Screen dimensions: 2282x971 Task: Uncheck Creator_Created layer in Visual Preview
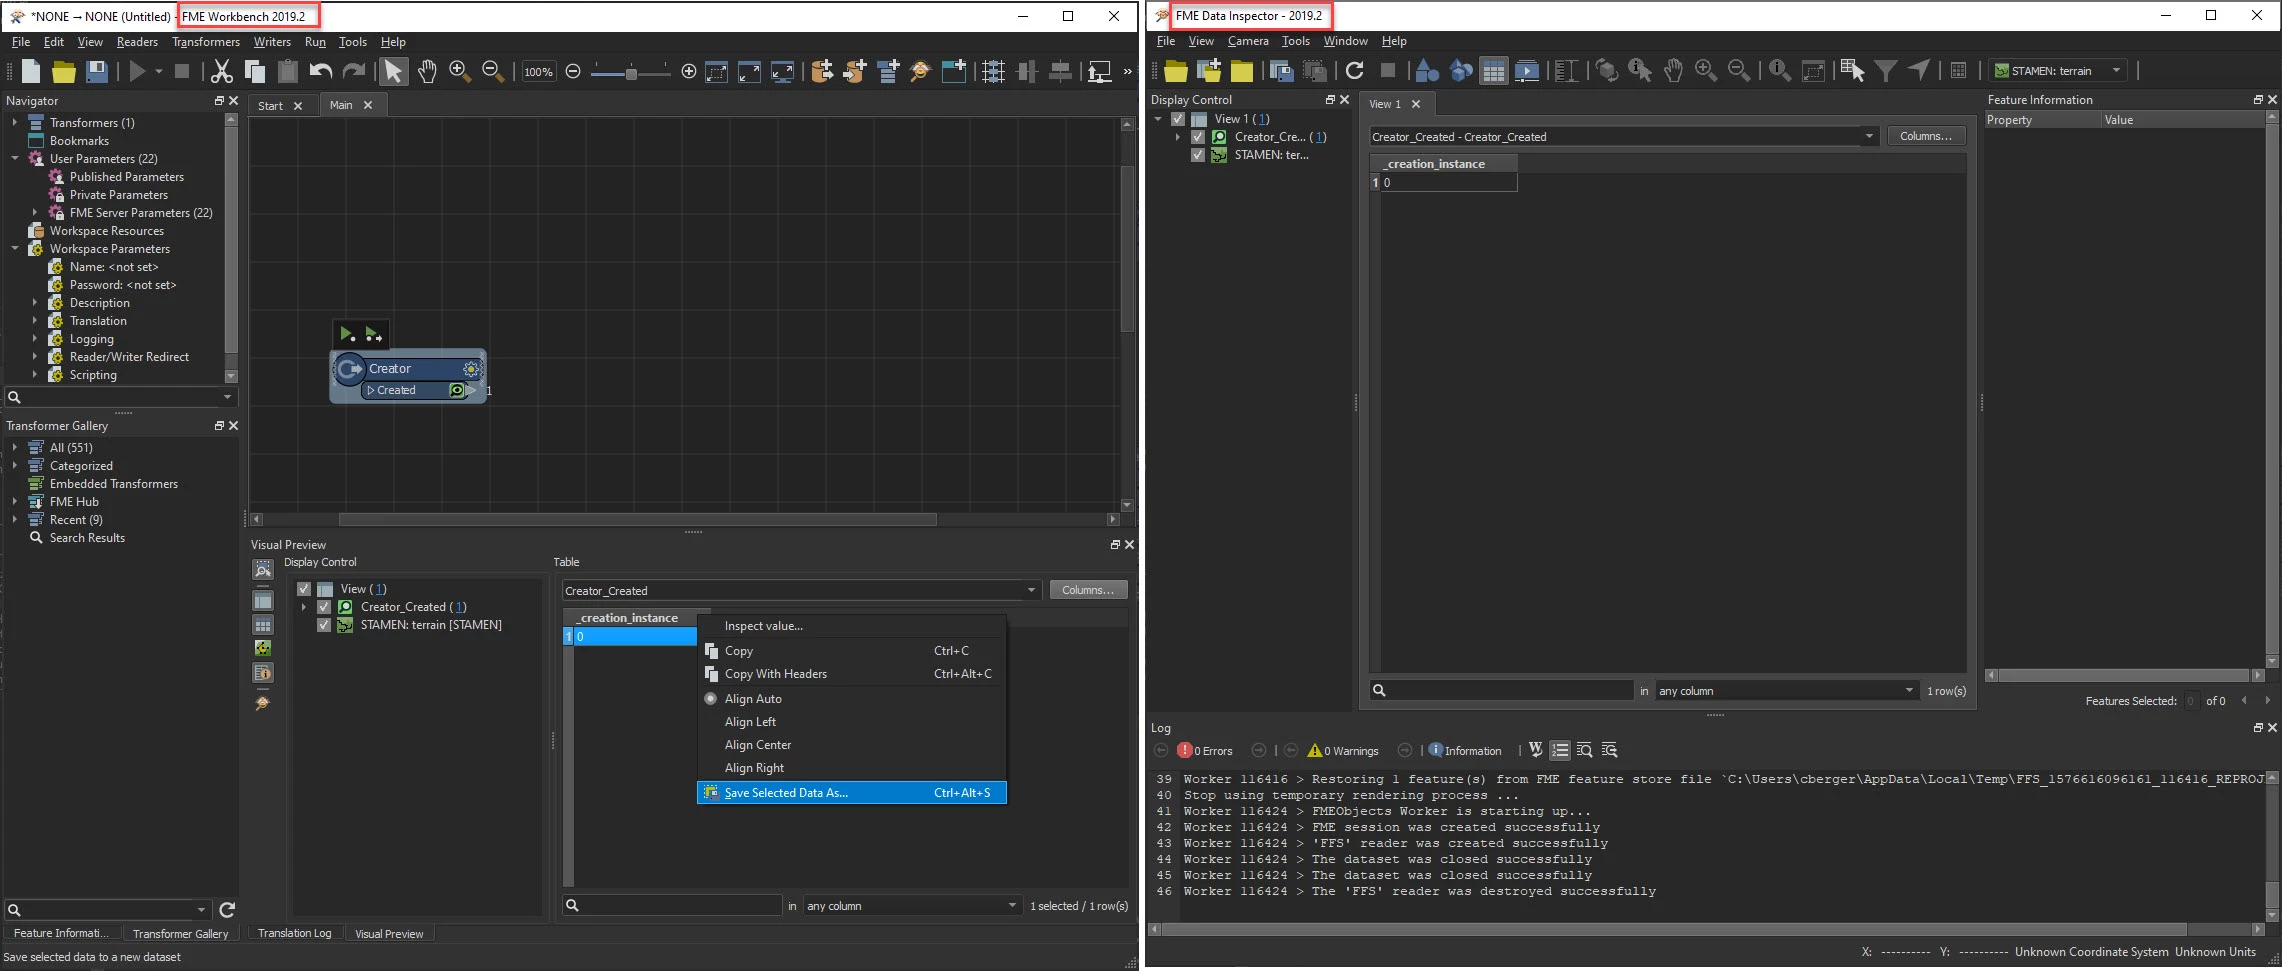coord(324,607)
